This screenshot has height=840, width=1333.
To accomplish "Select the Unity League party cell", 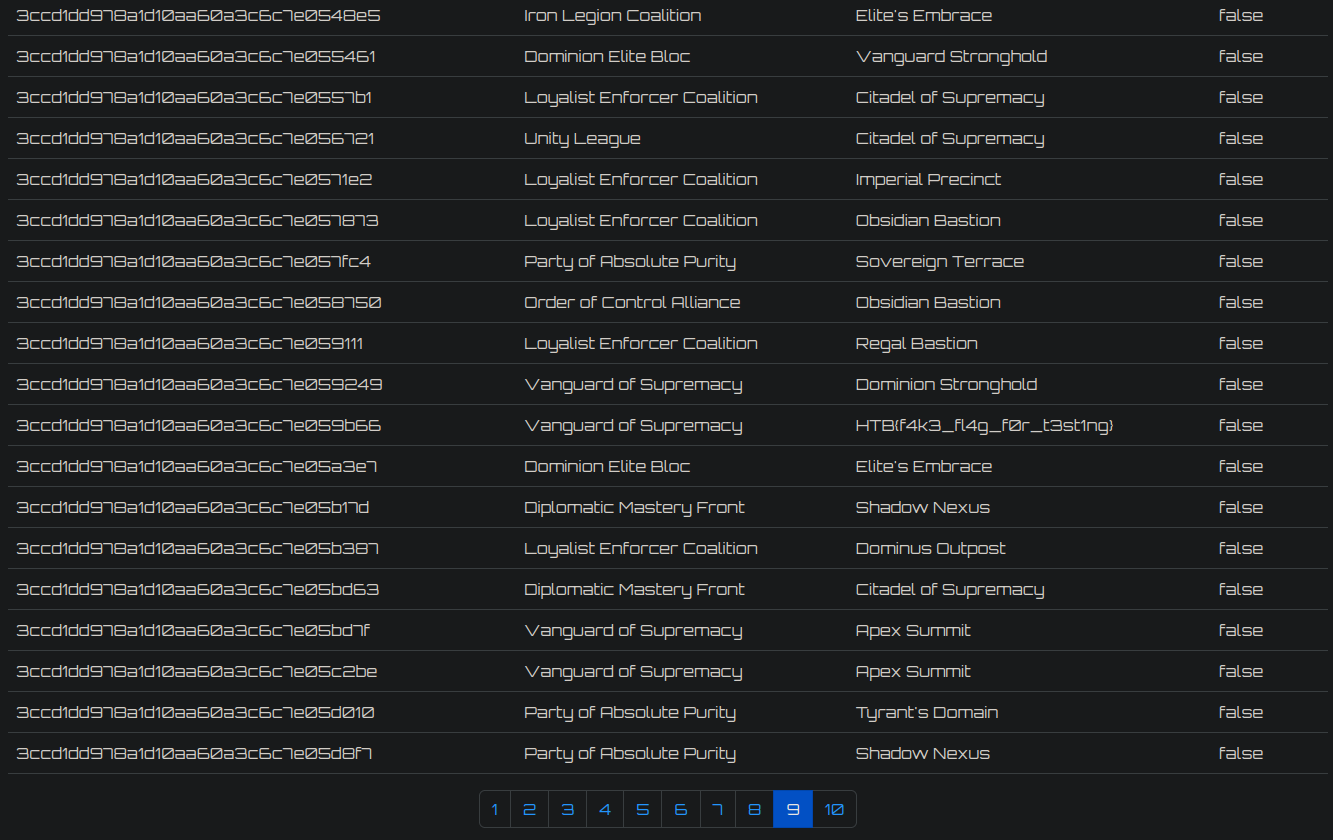I will point(582,139).
